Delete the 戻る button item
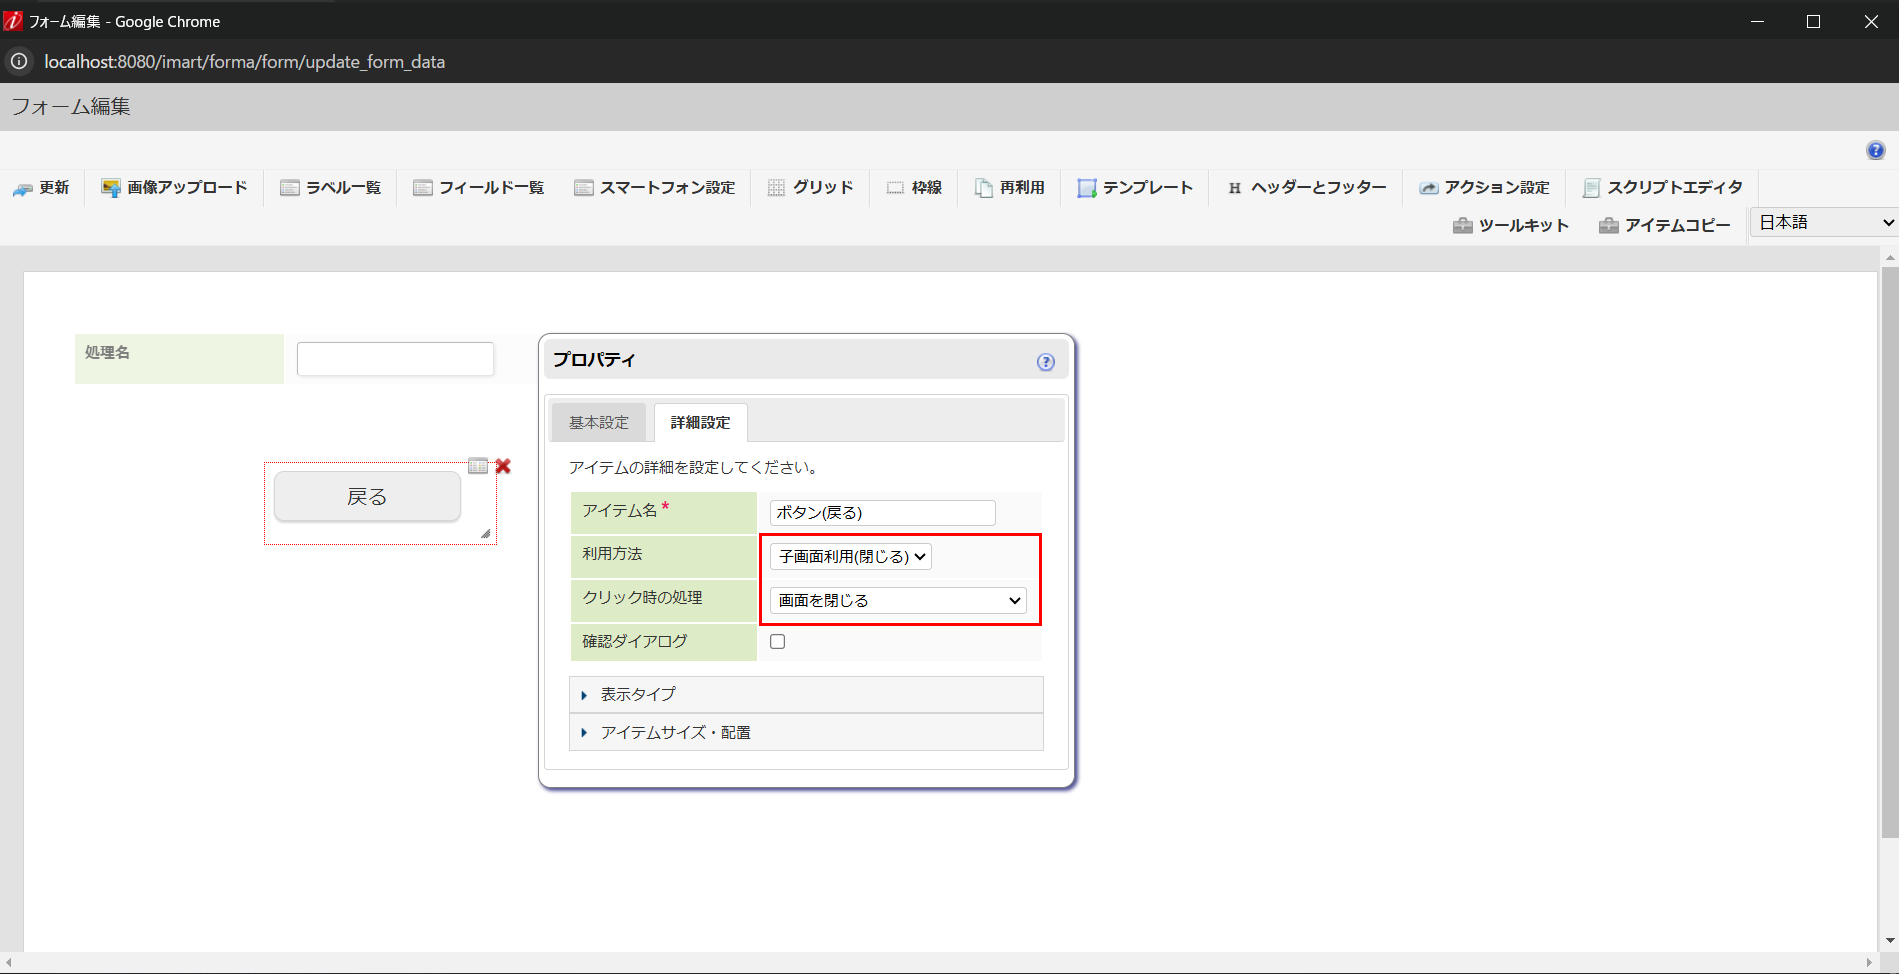The width and height of the screenshot is (1899, 974). [x=503, y=466]
